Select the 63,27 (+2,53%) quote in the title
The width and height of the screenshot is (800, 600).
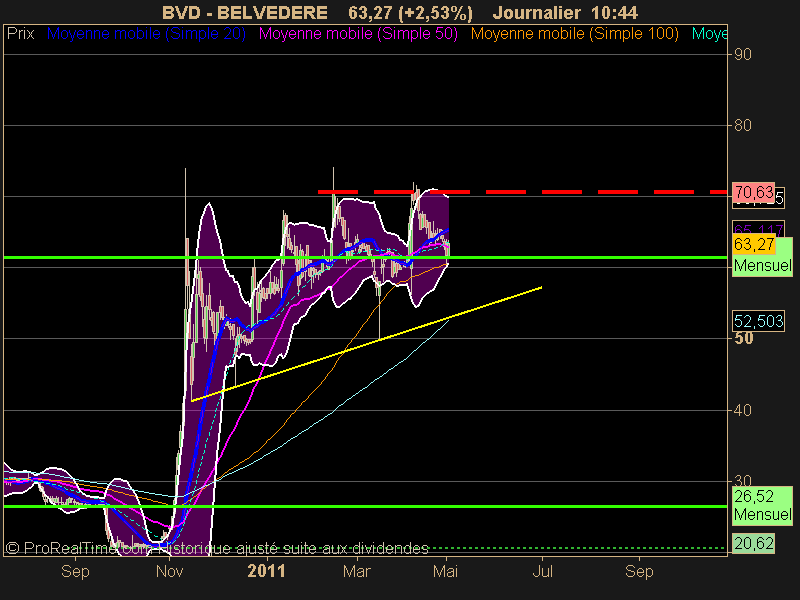tap(411, 13)
